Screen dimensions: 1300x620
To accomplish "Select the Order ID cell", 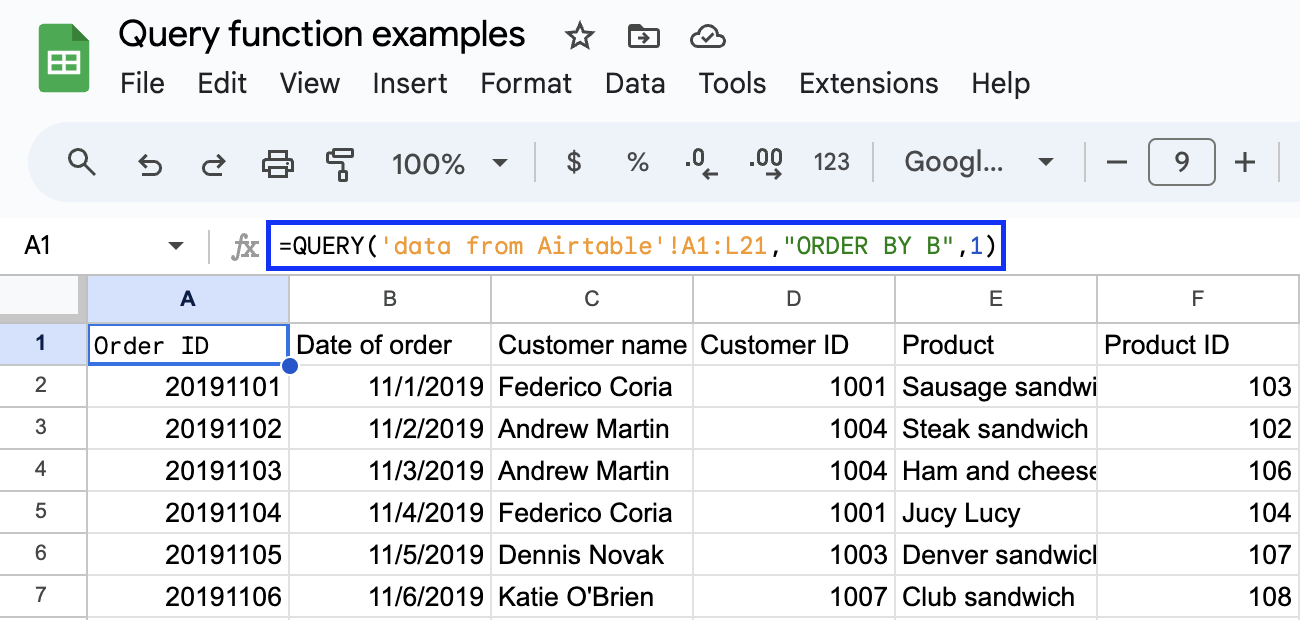I will tap(188, 345).
